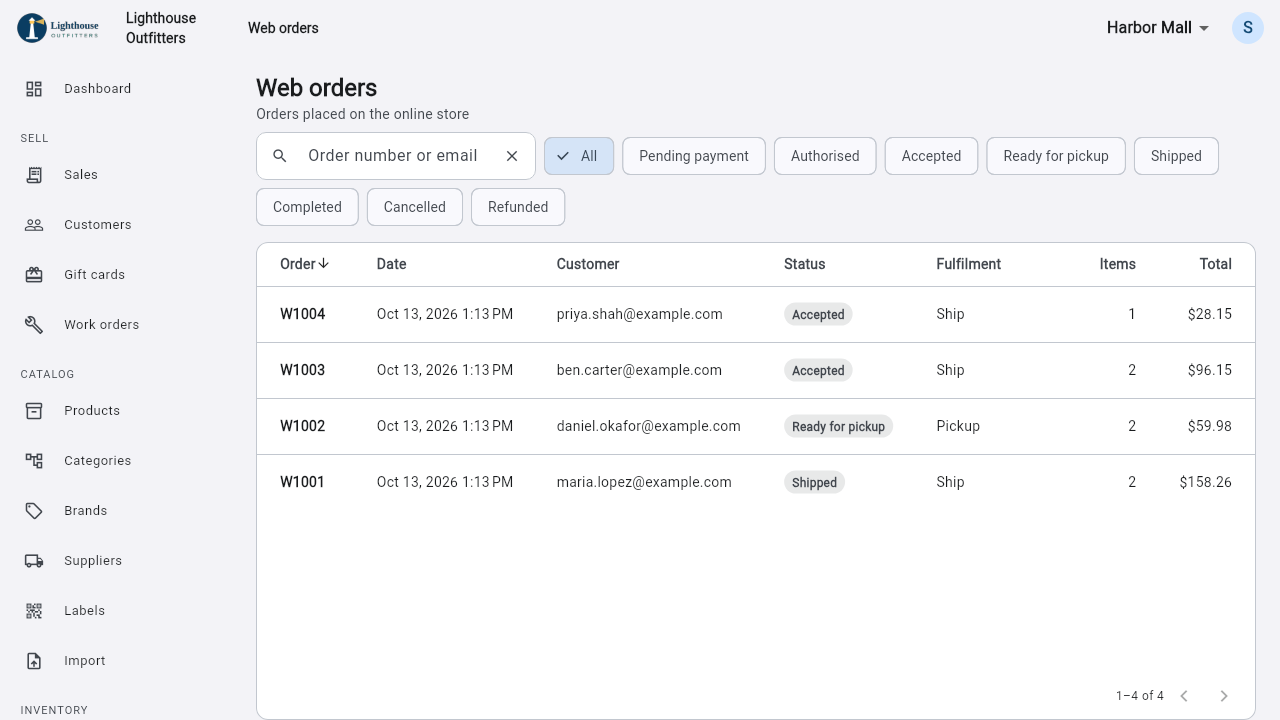Show only Completed orders
Viewport: 1280px width, 720px height.
coord(307,207)
